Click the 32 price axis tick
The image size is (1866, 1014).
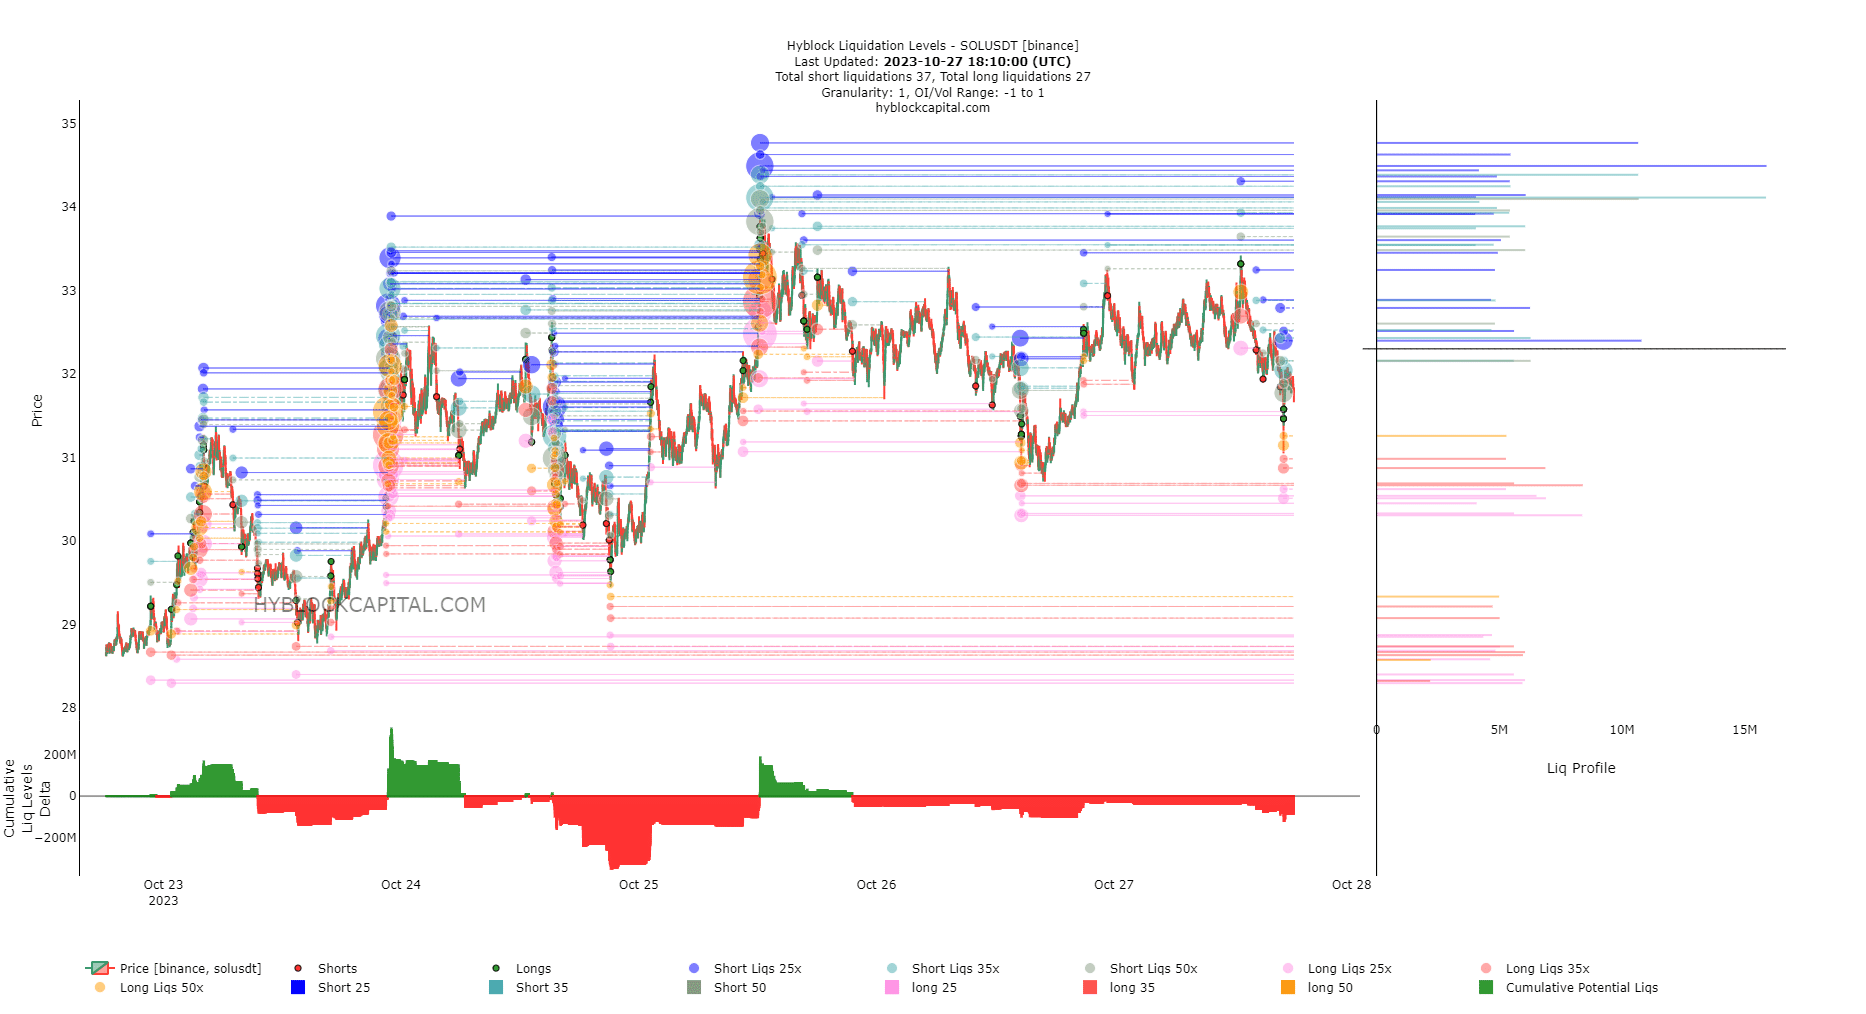(69, 374)
